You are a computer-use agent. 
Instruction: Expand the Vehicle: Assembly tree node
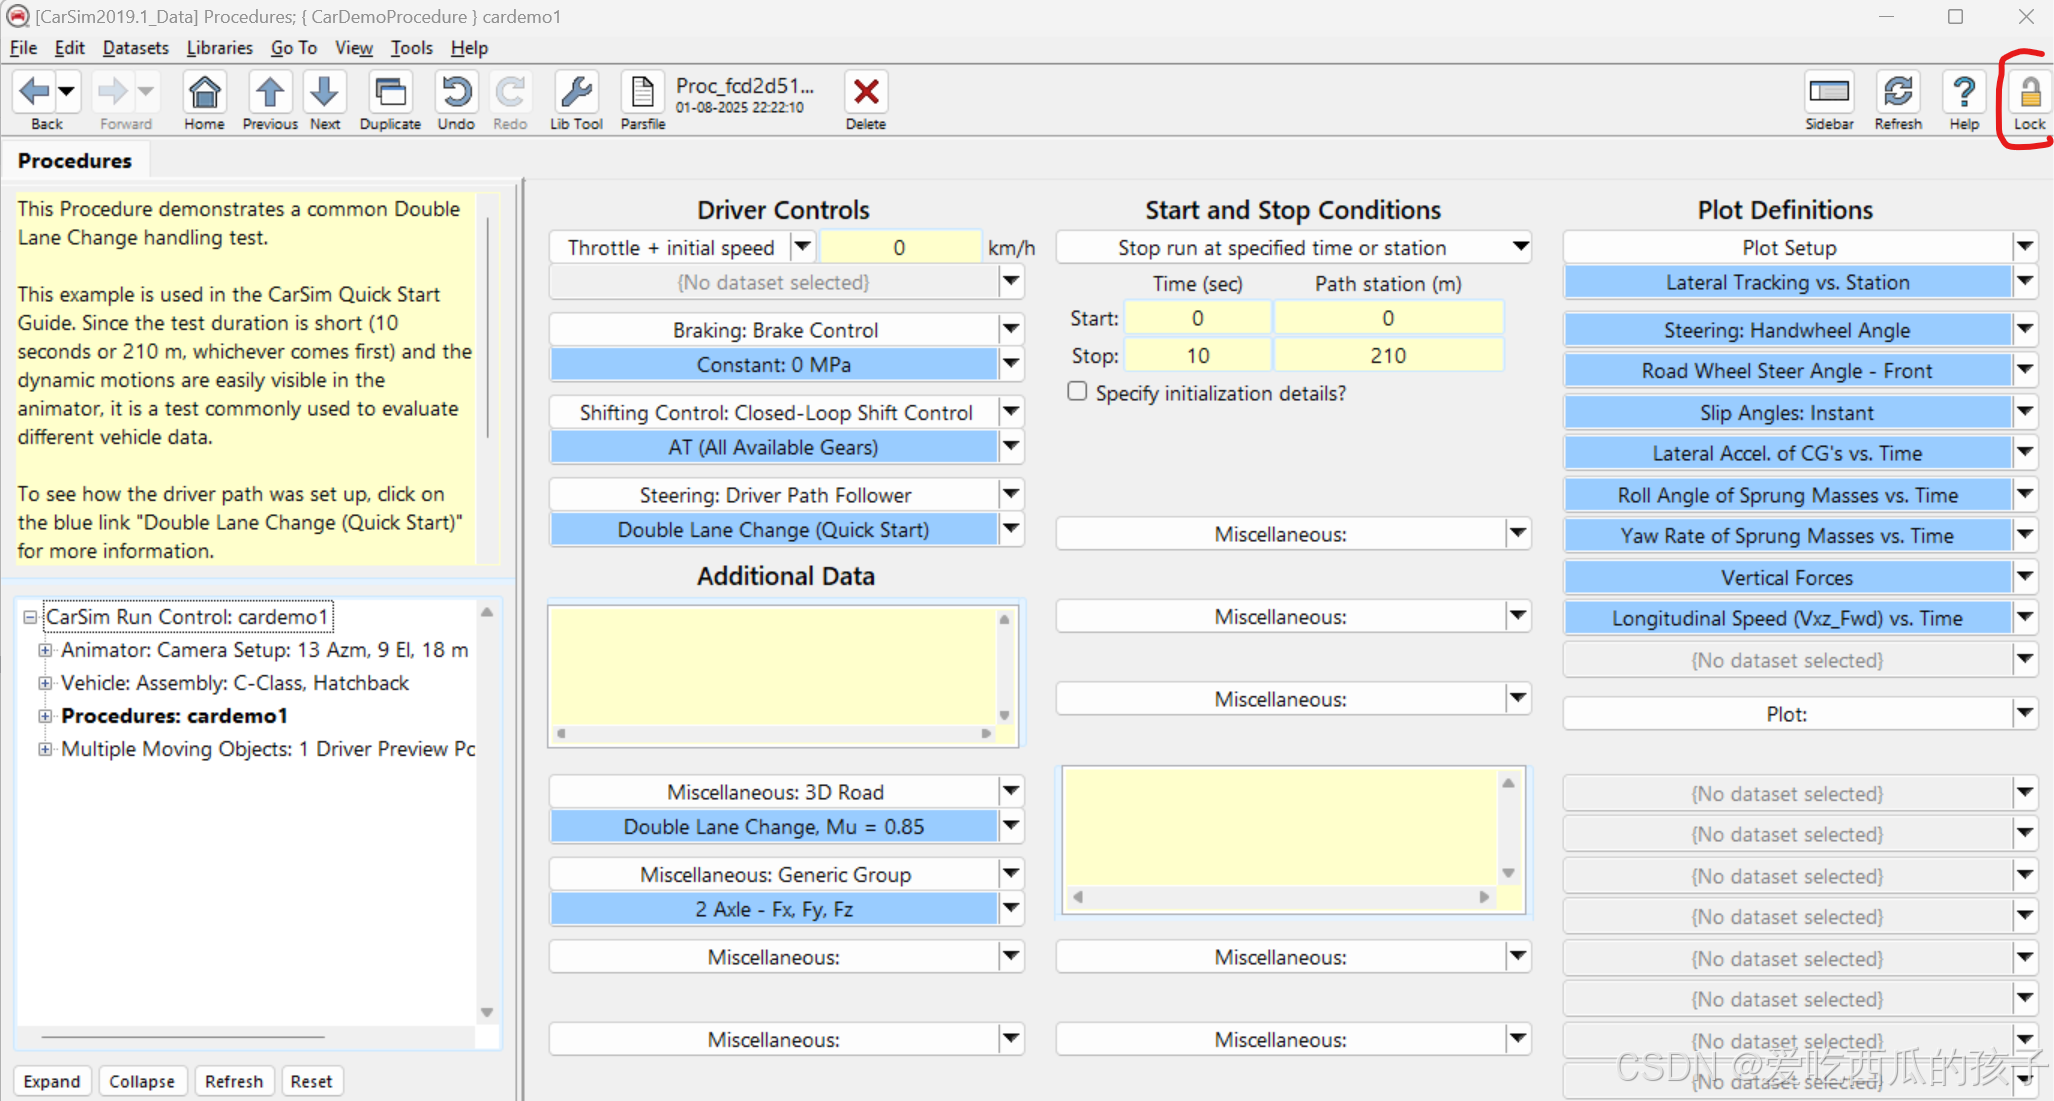45,683
